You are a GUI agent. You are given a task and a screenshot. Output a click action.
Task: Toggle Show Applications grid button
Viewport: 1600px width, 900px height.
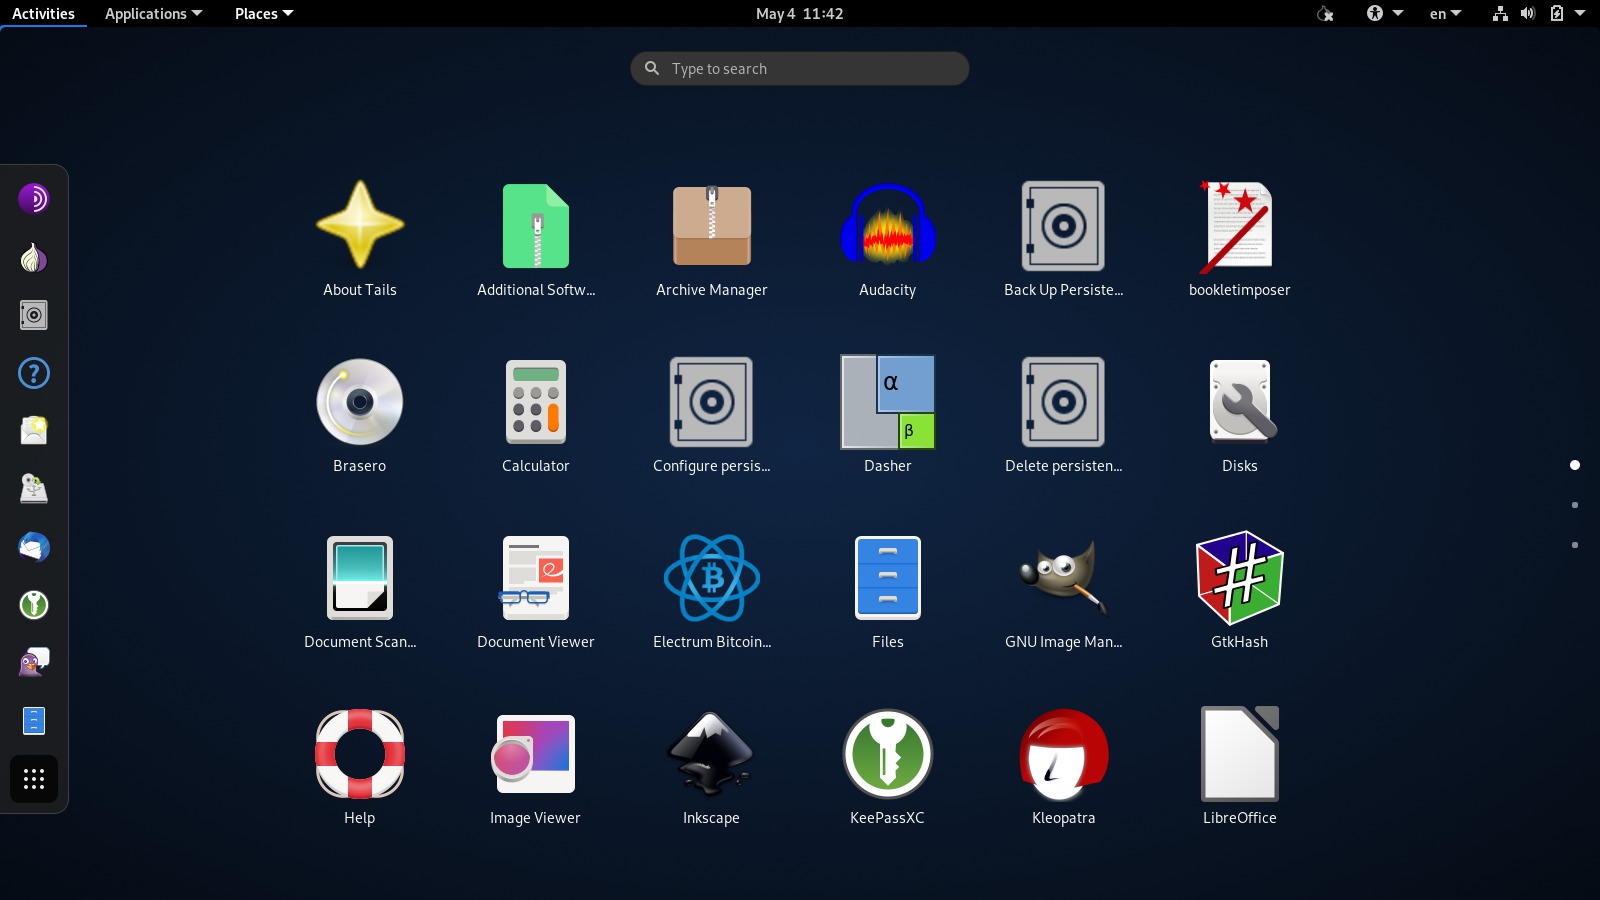pyautogui.click(x=34, y=779)
